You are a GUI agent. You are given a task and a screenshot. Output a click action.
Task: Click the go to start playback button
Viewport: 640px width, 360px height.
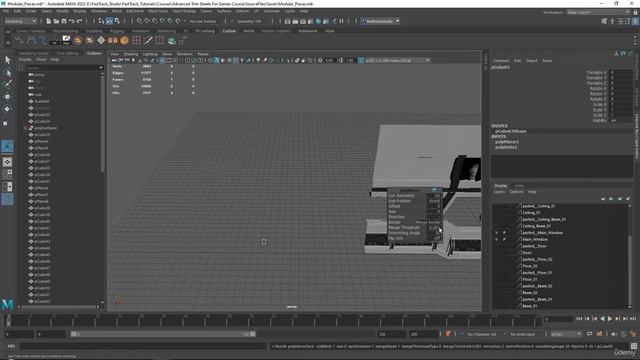pos(579,319)
